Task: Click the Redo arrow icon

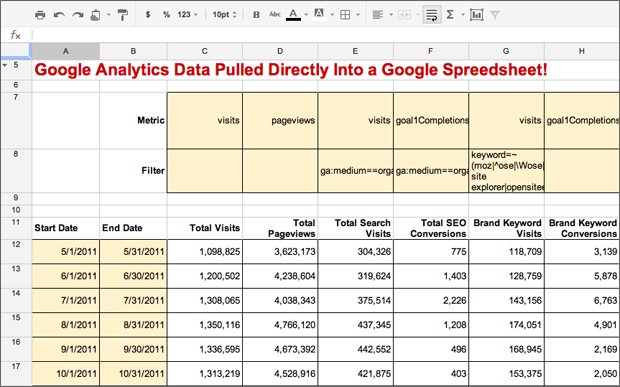Action: pyautogui.click(x=78, y=15)
